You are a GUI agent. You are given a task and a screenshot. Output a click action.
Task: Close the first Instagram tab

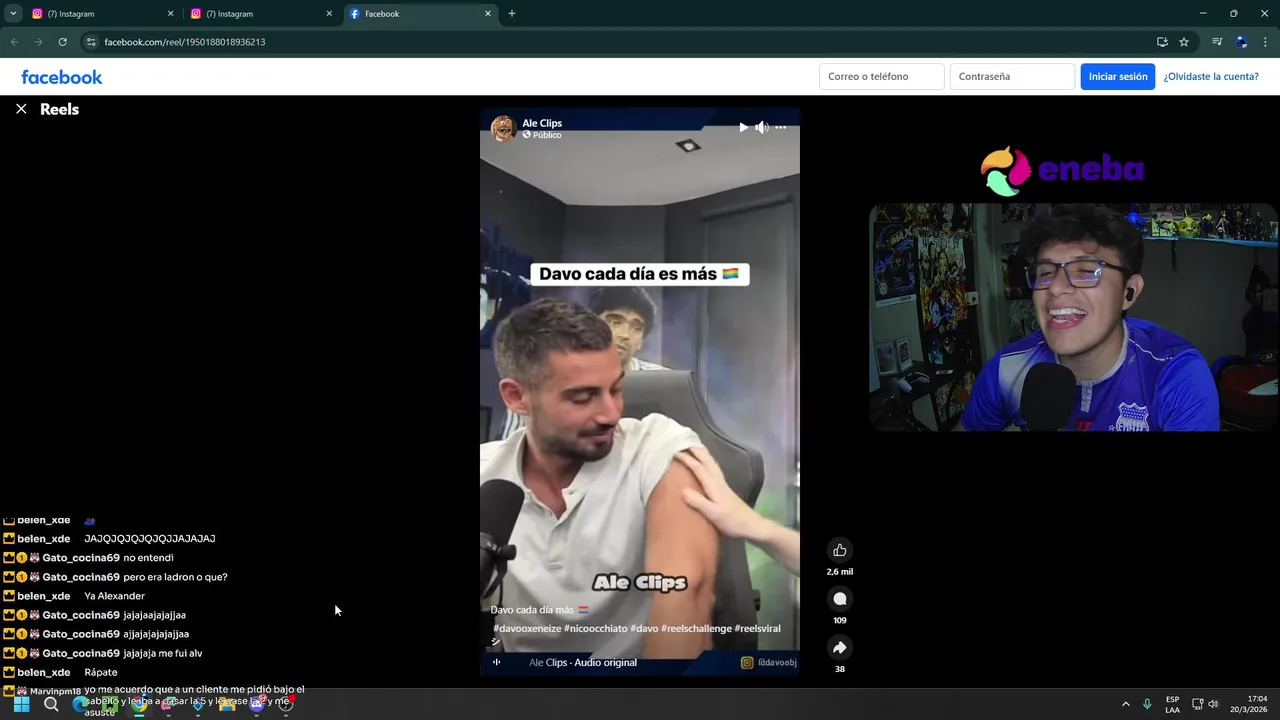[x=170, y=14]
